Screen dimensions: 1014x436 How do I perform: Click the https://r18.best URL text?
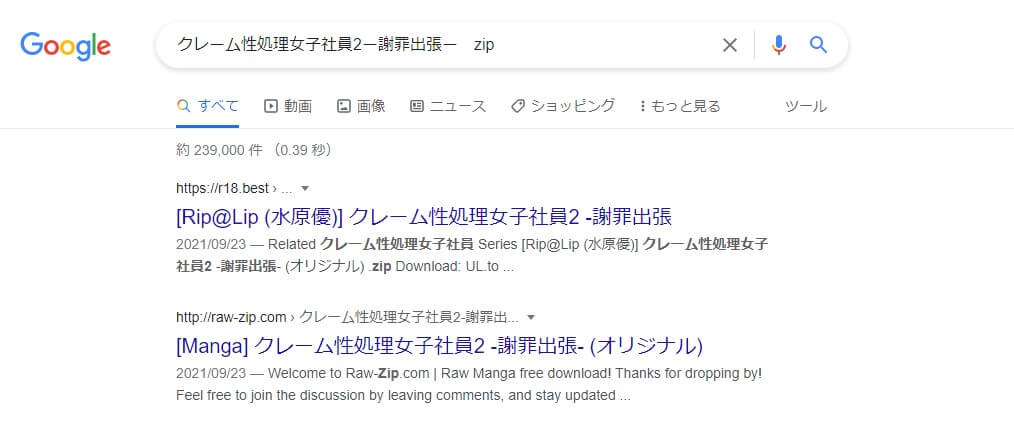[222, 188]
